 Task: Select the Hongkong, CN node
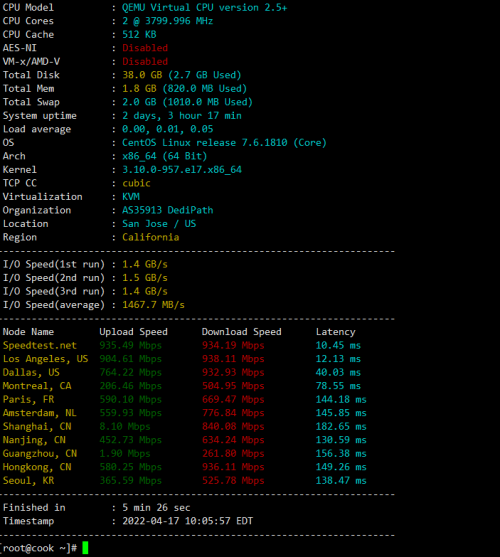point(37,466)
